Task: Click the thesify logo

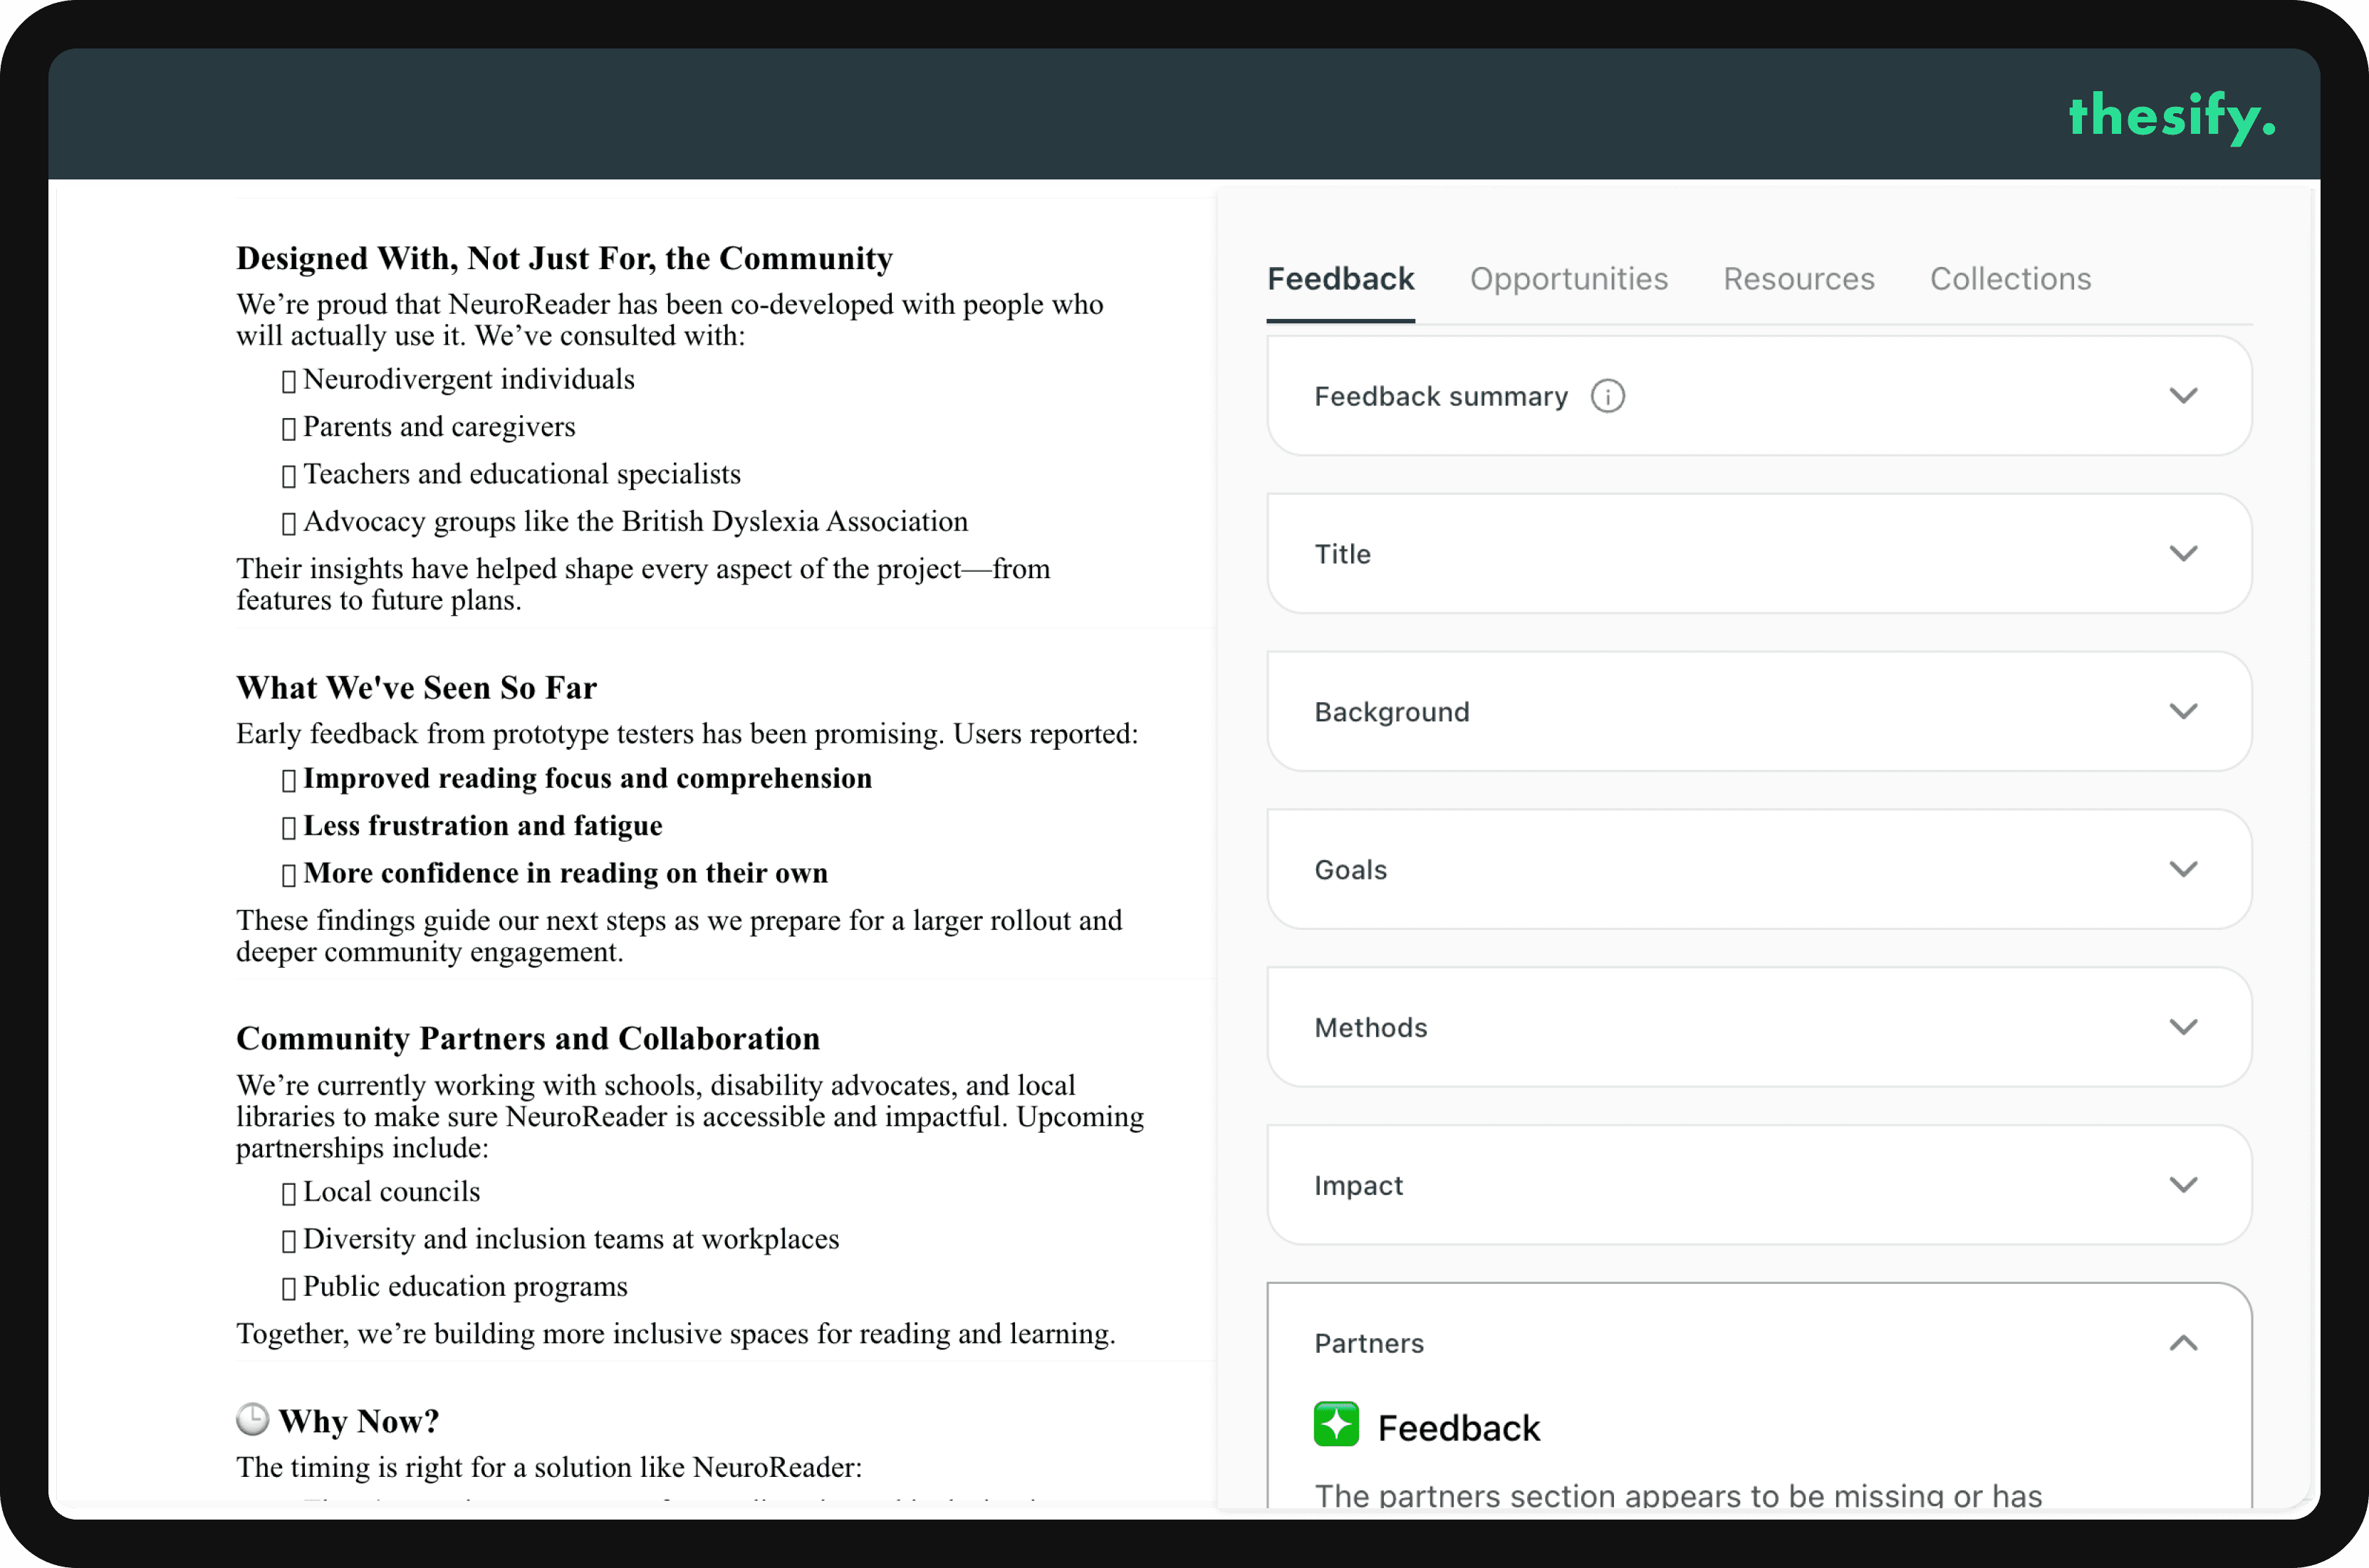Action: [x=2171, y=117]
